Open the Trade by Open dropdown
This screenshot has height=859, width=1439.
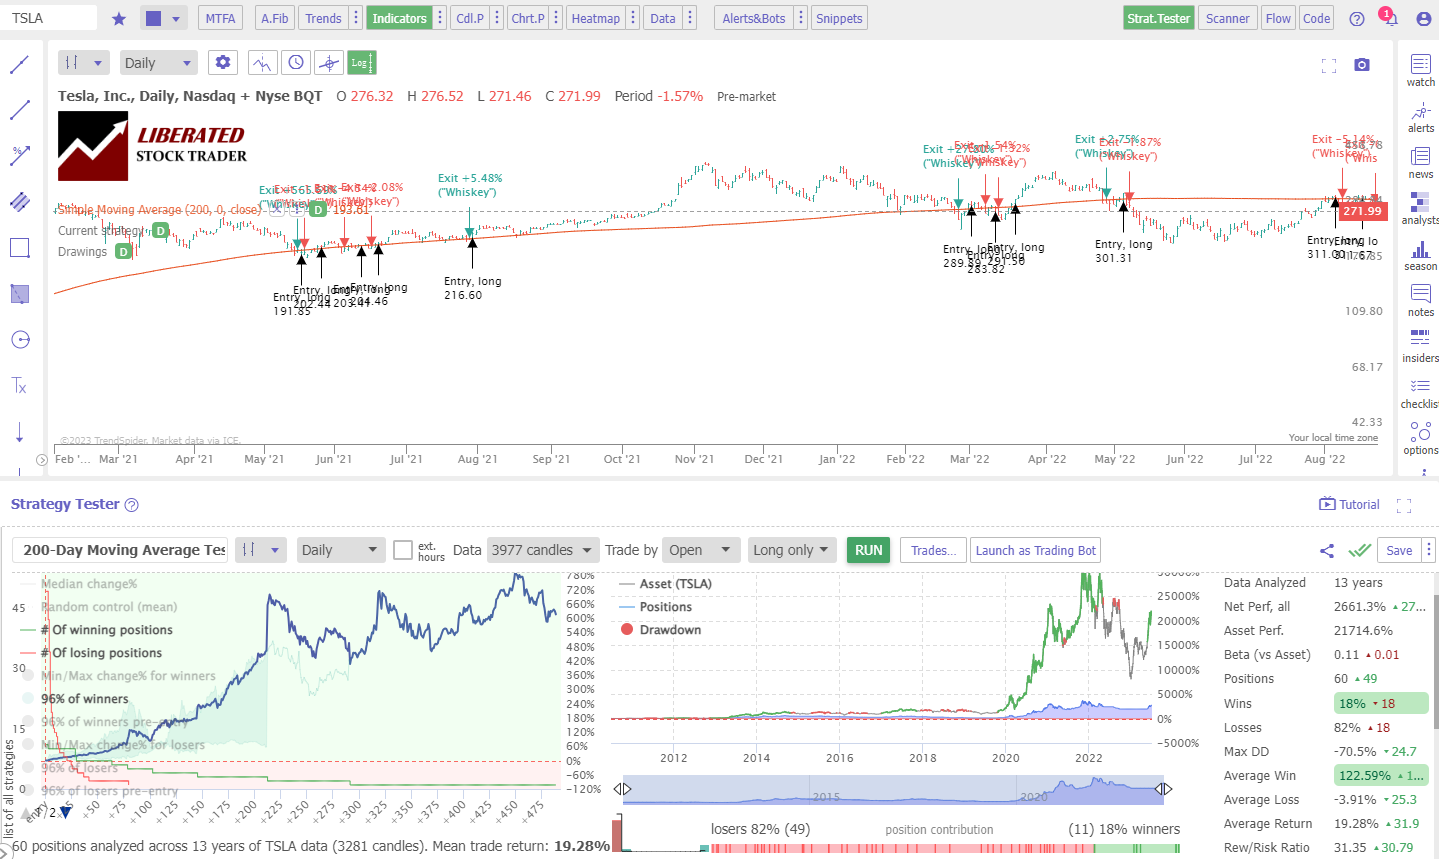tap(701, 549)
